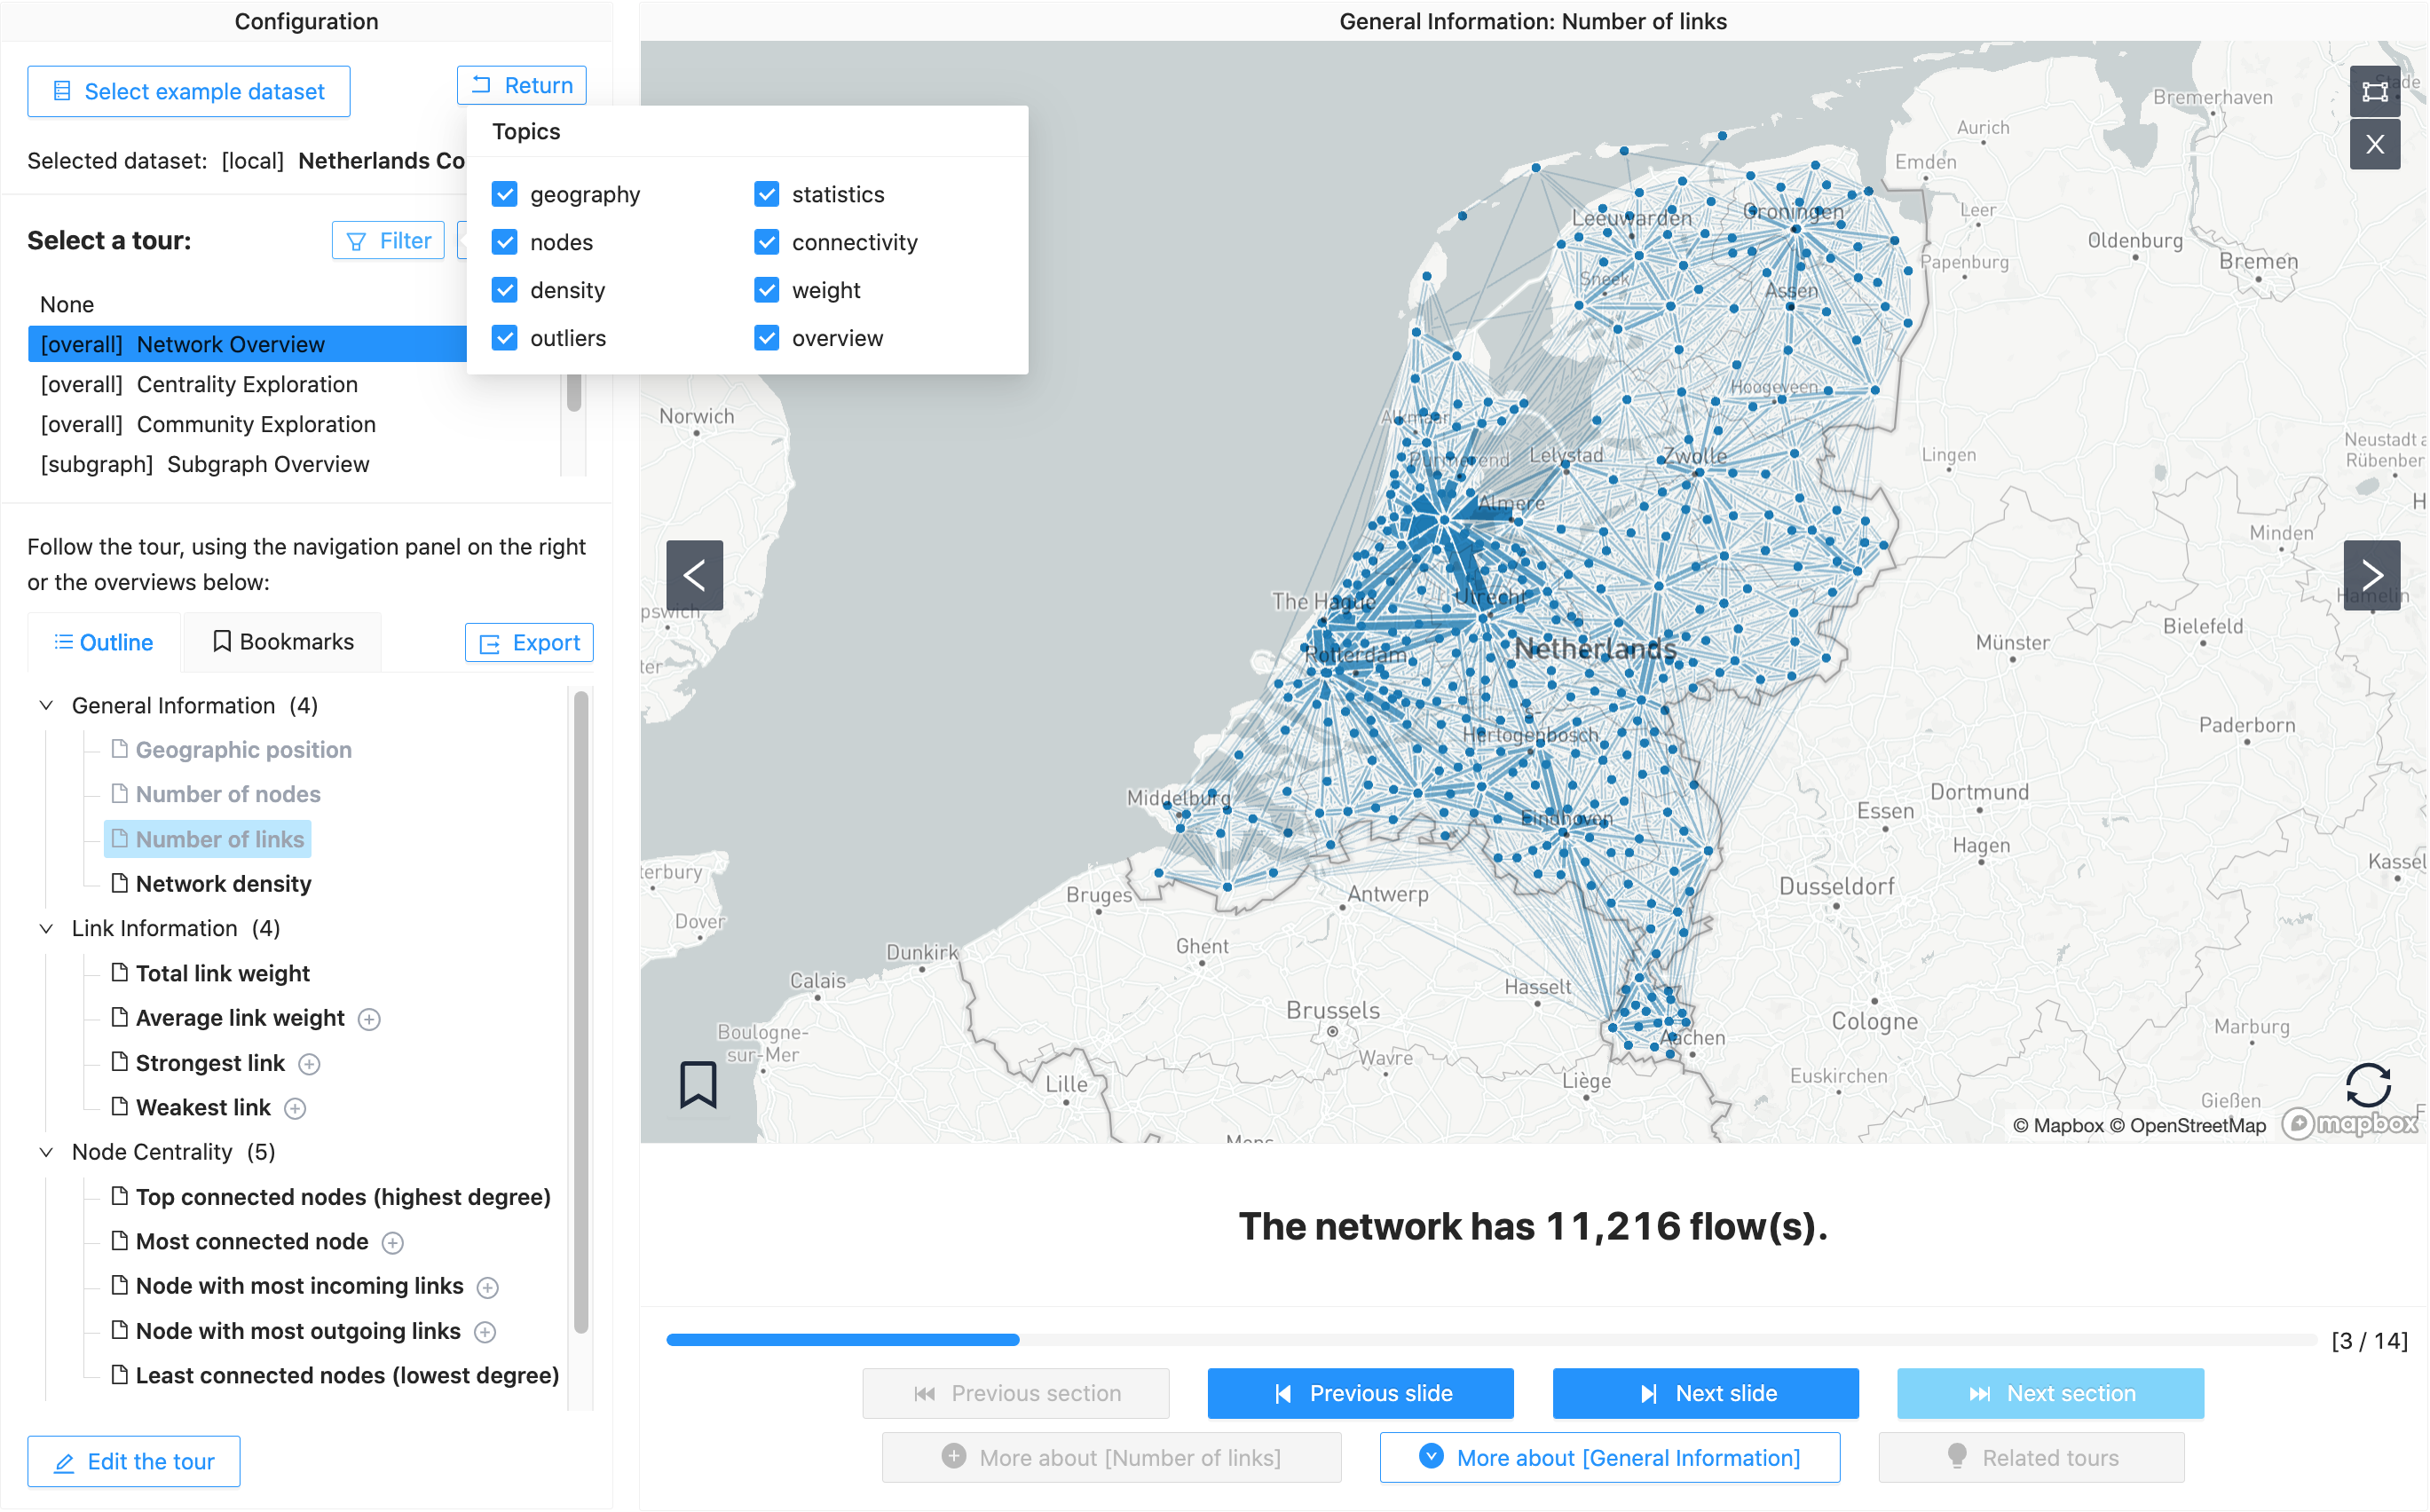Click plus icon beside Strongest link
The image size is (2430, 1512).
pos(309,1064)
